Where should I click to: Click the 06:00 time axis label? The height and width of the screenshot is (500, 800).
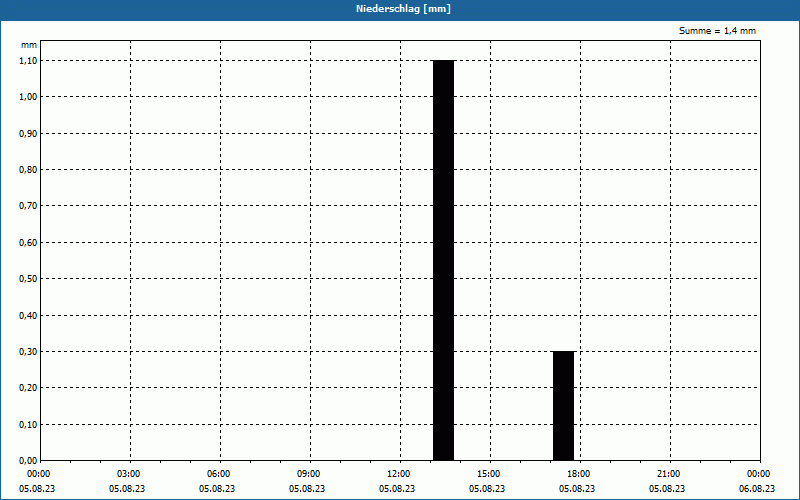(x=218, y=474)
